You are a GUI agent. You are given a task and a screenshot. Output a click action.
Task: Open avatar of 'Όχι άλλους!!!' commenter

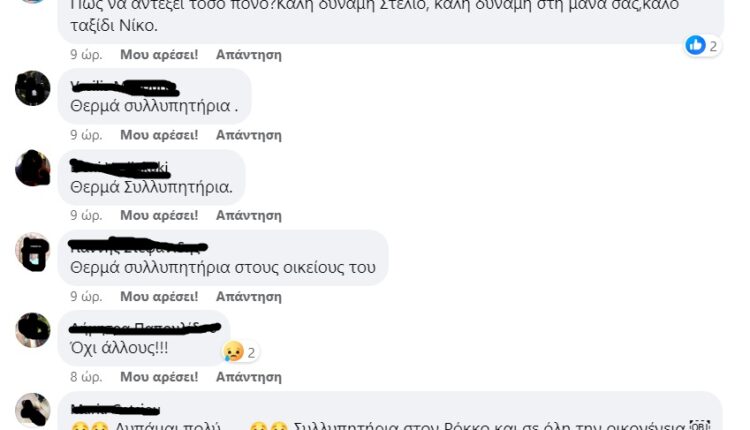(33, 330)
